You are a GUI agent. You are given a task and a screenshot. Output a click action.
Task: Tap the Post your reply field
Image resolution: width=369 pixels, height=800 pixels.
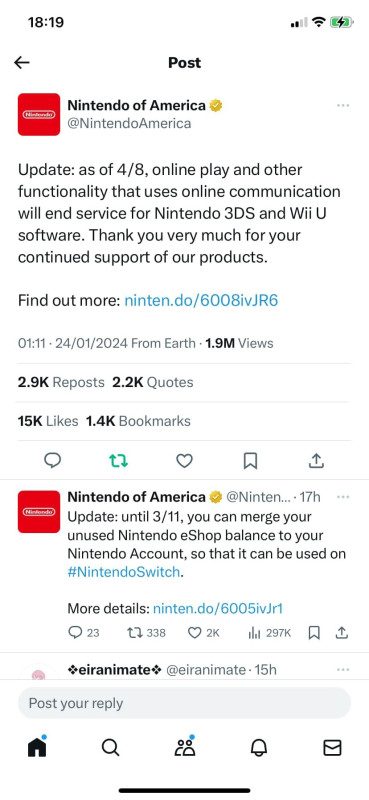[x=184, y=703]
